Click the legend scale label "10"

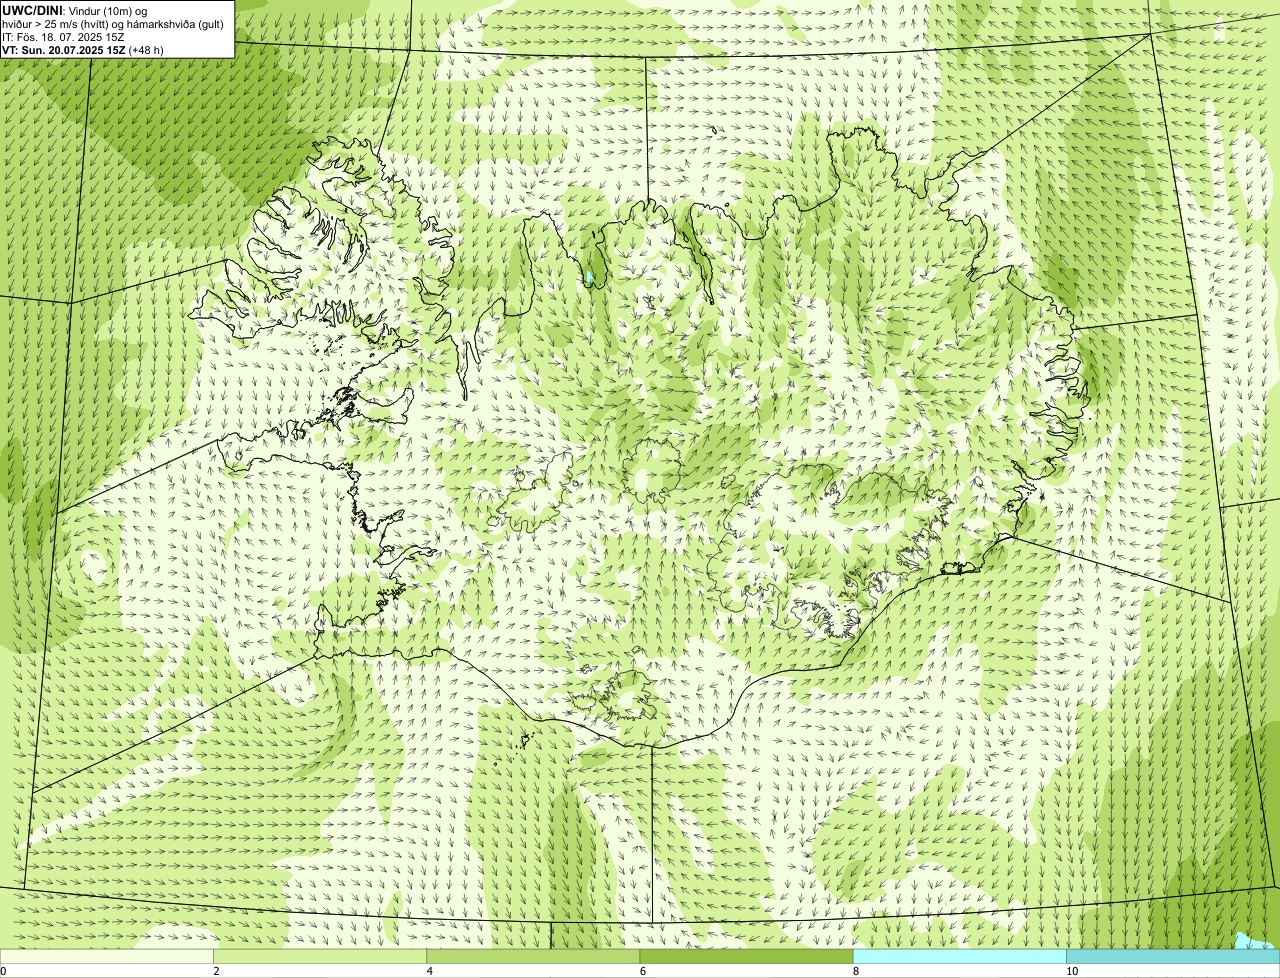[1071, 971]
